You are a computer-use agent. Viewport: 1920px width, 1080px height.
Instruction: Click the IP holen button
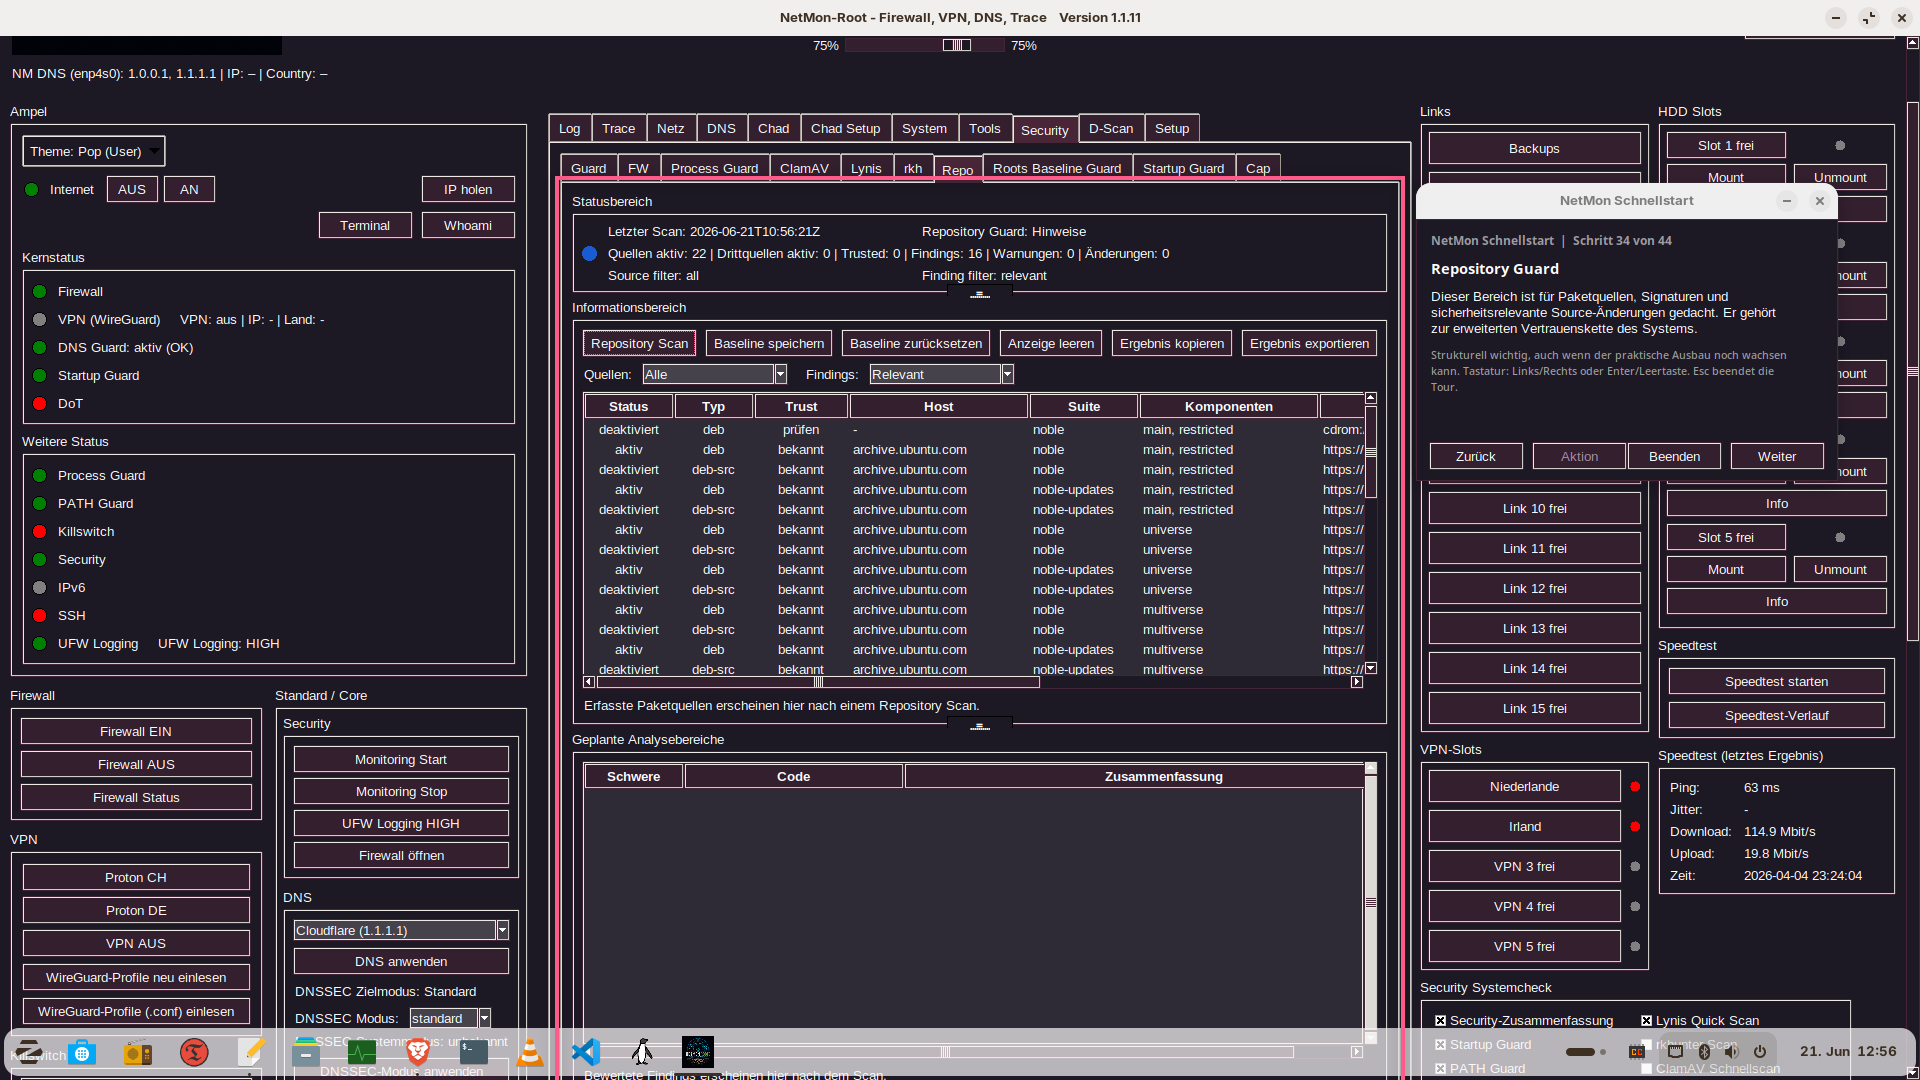[468, 190]
